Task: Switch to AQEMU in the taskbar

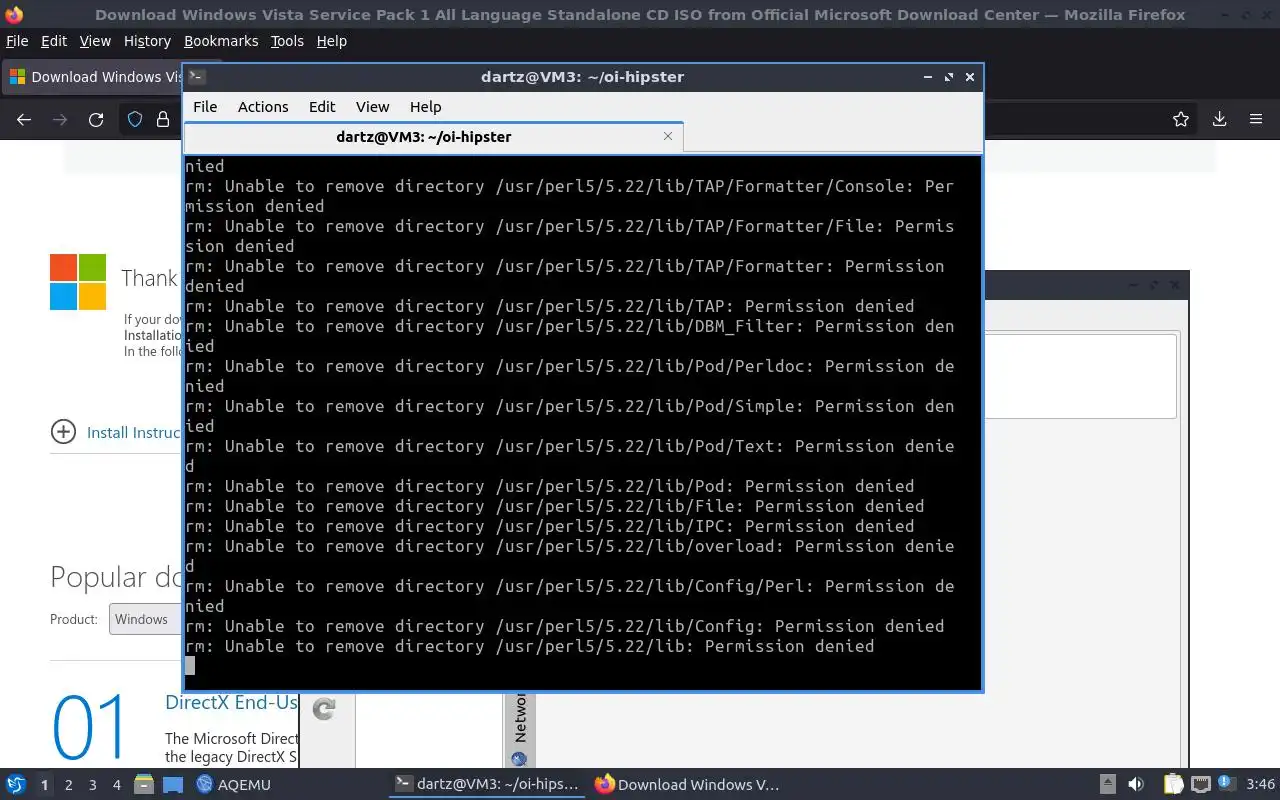Action: coord(234,784)
